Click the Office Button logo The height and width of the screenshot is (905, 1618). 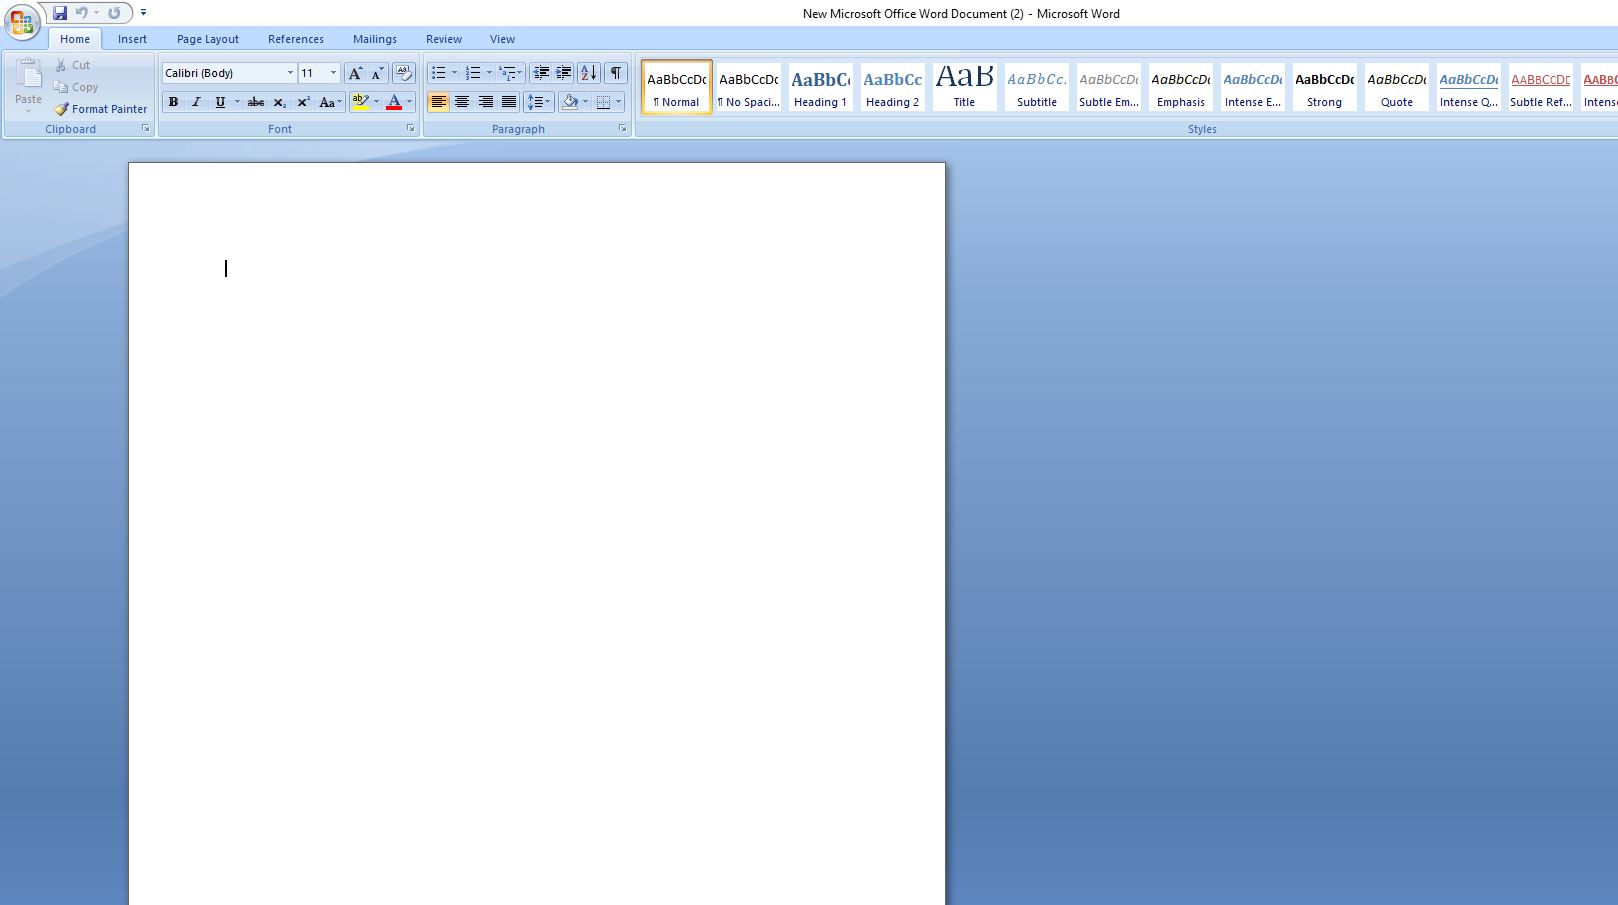pyautogui.click(x=21, y=21)
